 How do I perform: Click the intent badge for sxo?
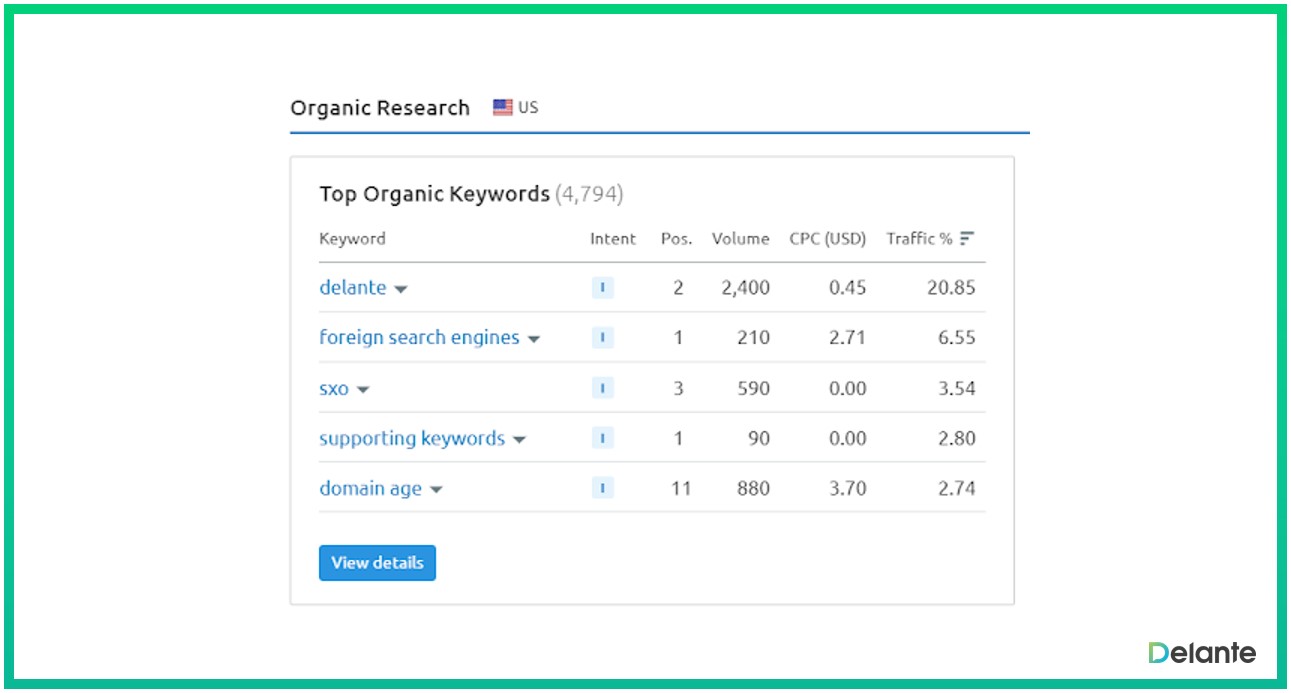[602, 388]
